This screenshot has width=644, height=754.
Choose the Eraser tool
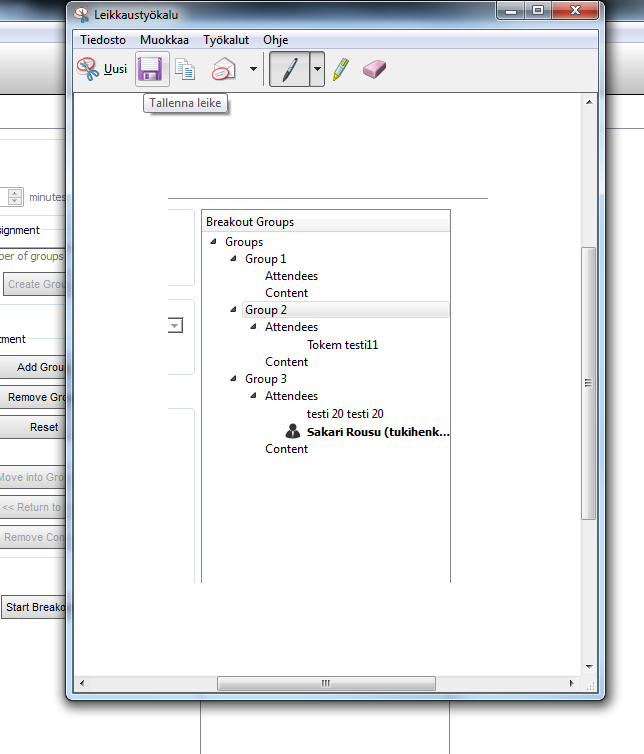374,70
